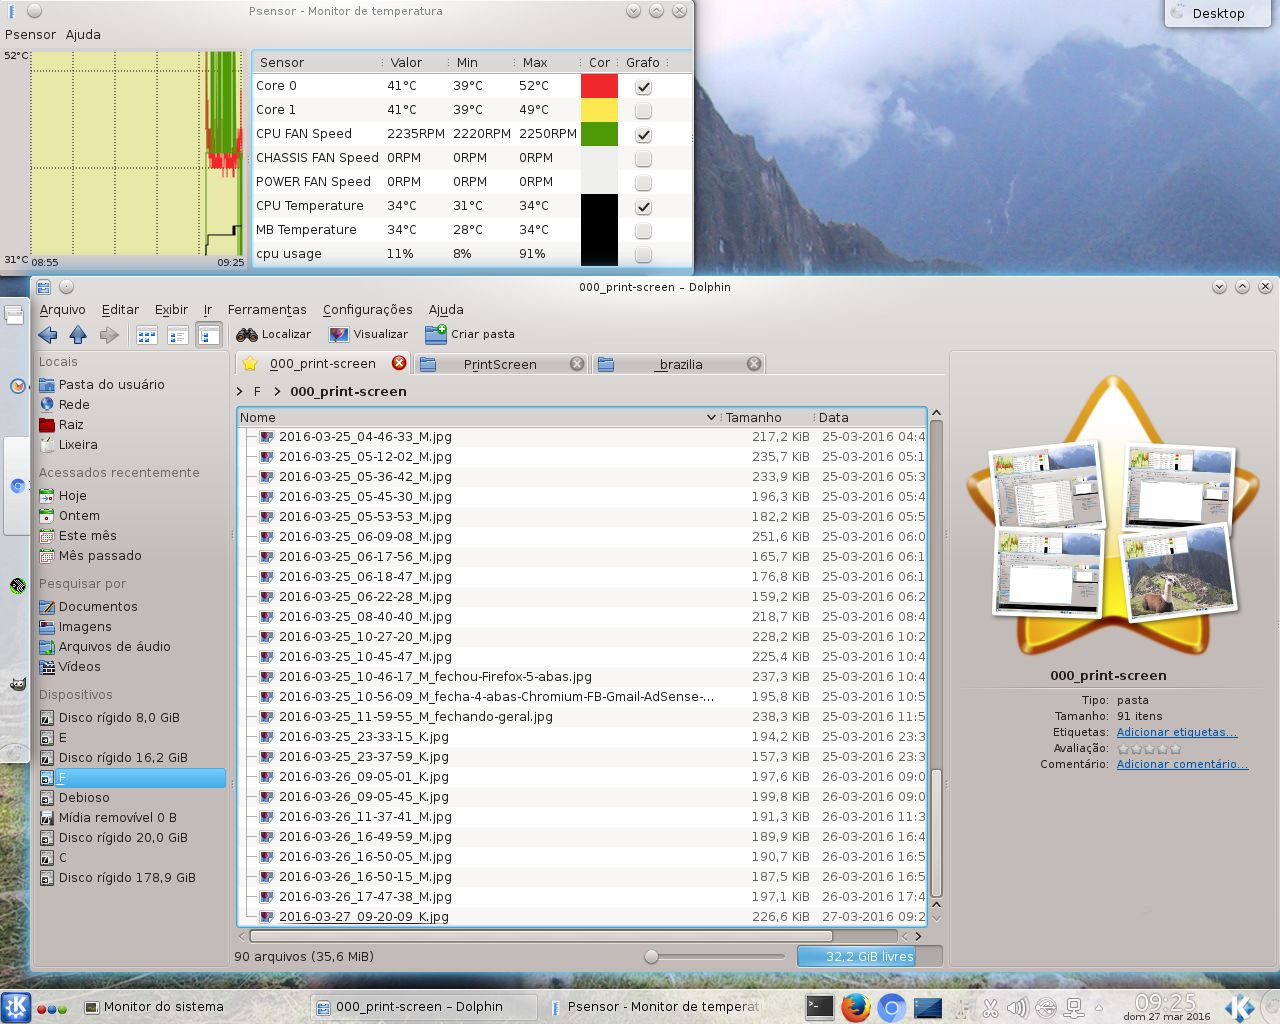Image resolution: width=1280 pixels, height=1024 pixels.
Task: Close the 000_print-screen tab
Action: [399, 364]
